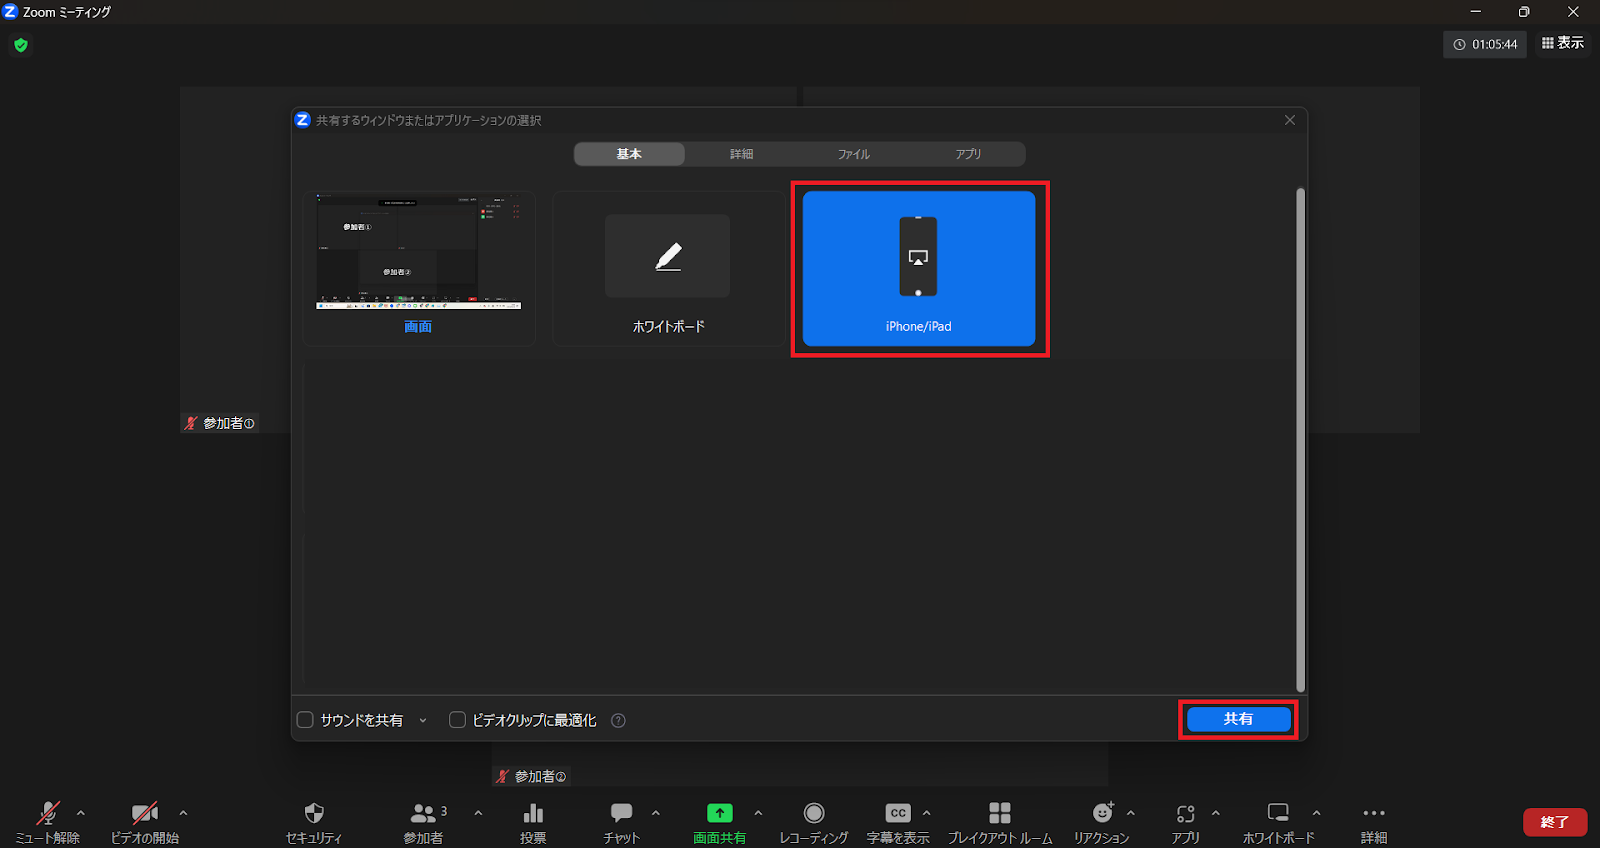Expand the sound sharing options dropdown arrow
Screen dimensions: 1600x848
click(x=423, y=720)
